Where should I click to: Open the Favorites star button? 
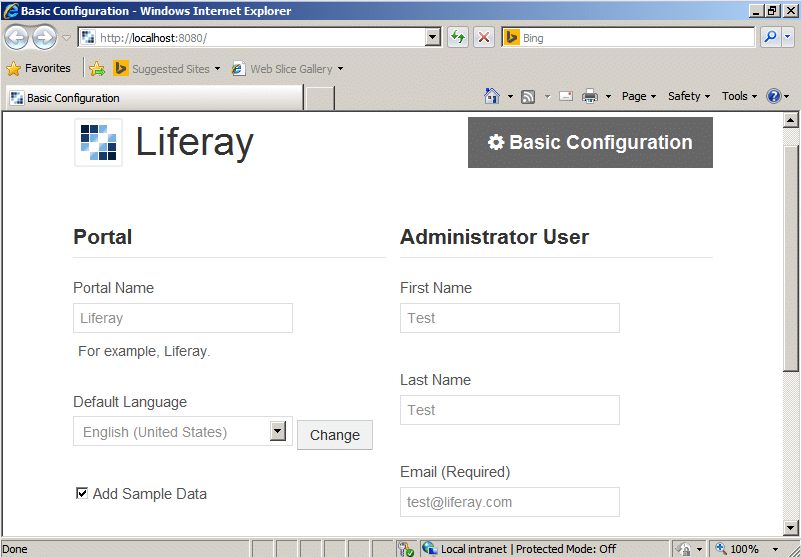pos(38,68)
